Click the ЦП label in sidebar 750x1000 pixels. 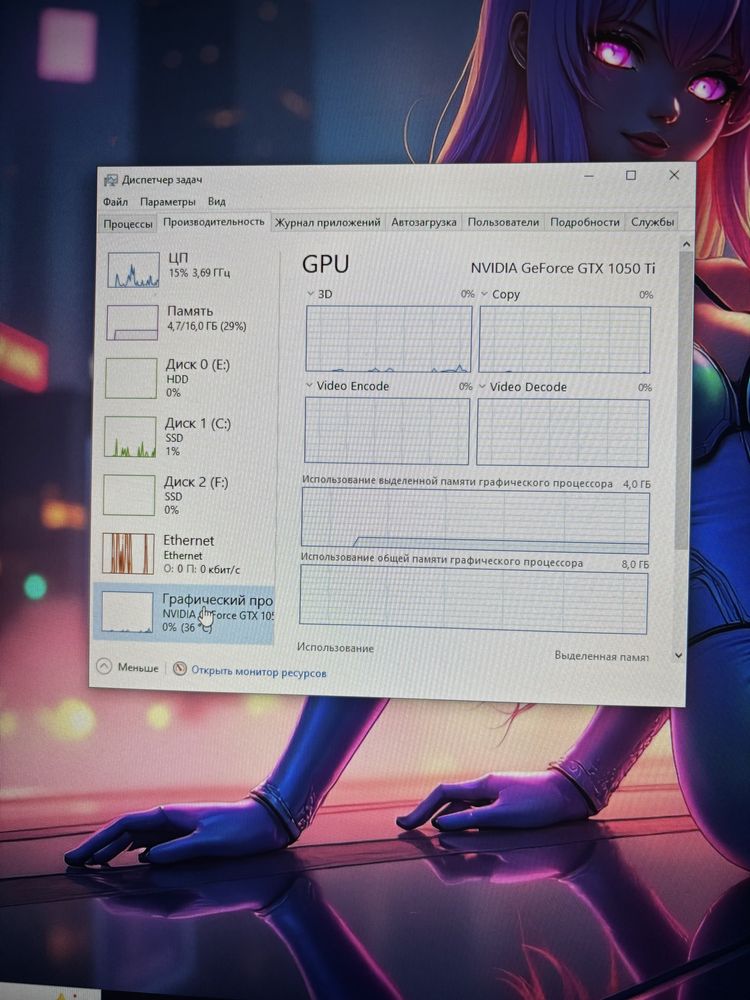tap(178, 258)
